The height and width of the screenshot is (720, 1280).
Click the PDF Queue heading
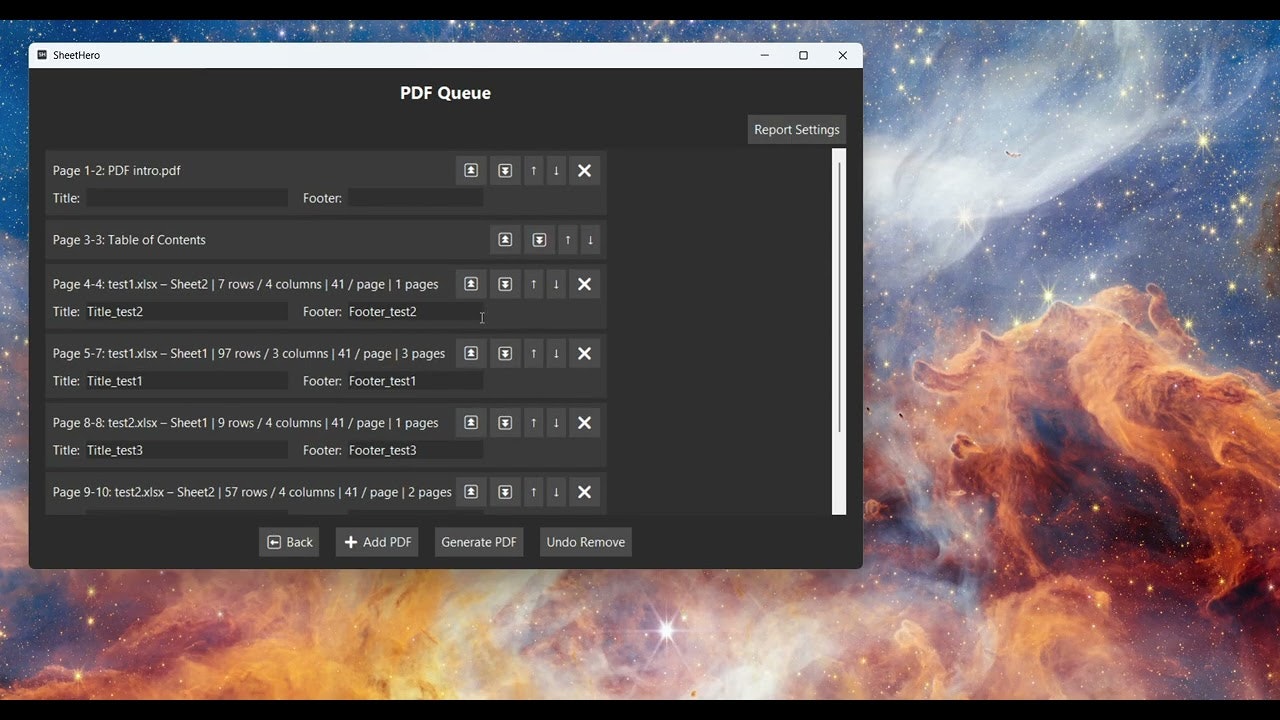[x=445, y=93]
